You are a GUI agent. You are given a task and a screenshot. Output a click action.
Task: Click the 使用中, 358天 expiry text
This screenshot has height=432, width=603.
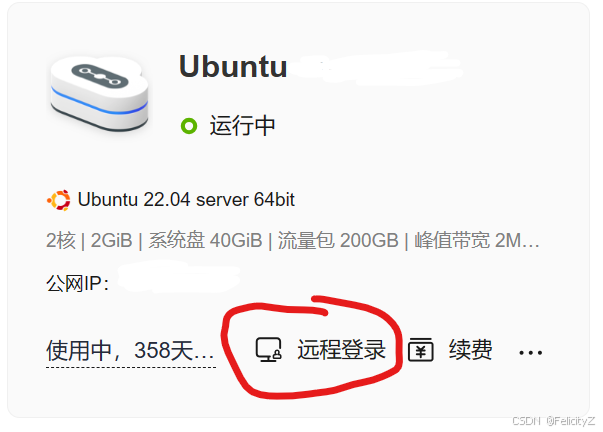click(x=130, y=350)
